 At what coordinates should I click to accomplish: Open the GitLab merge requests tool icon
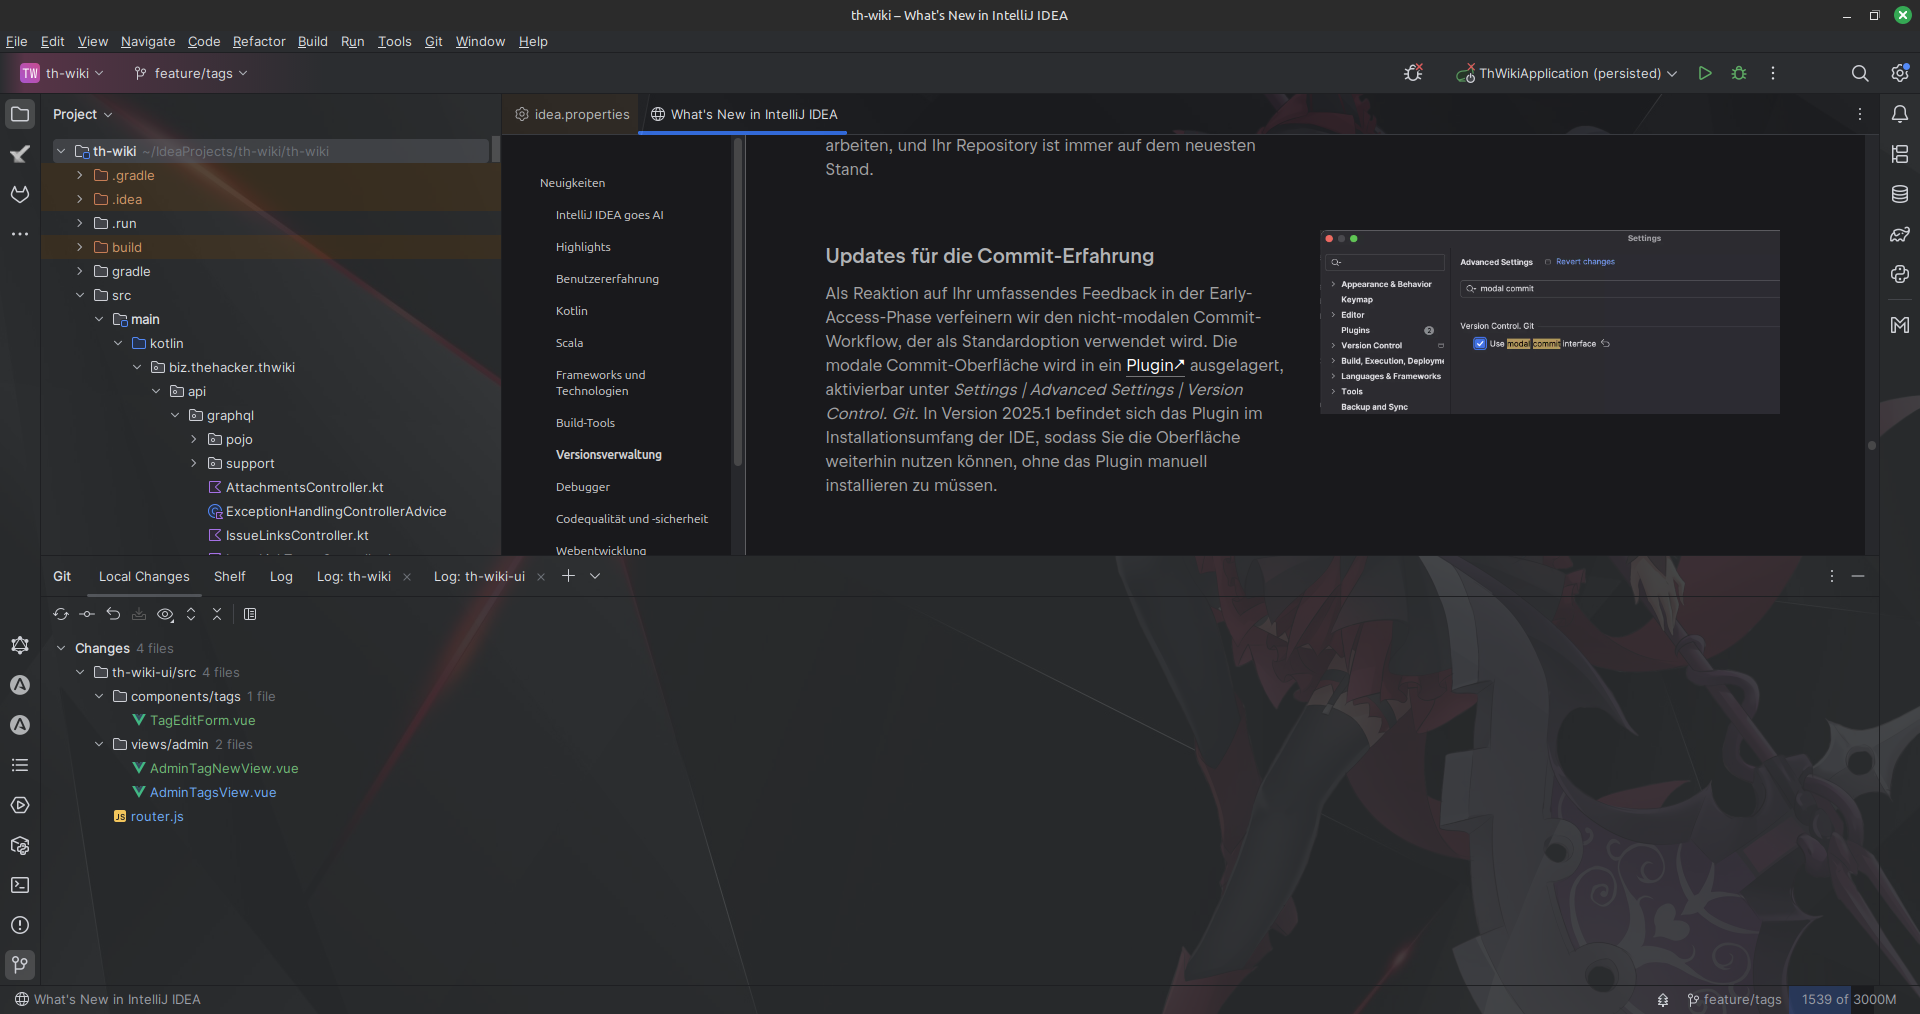point(20,194)
